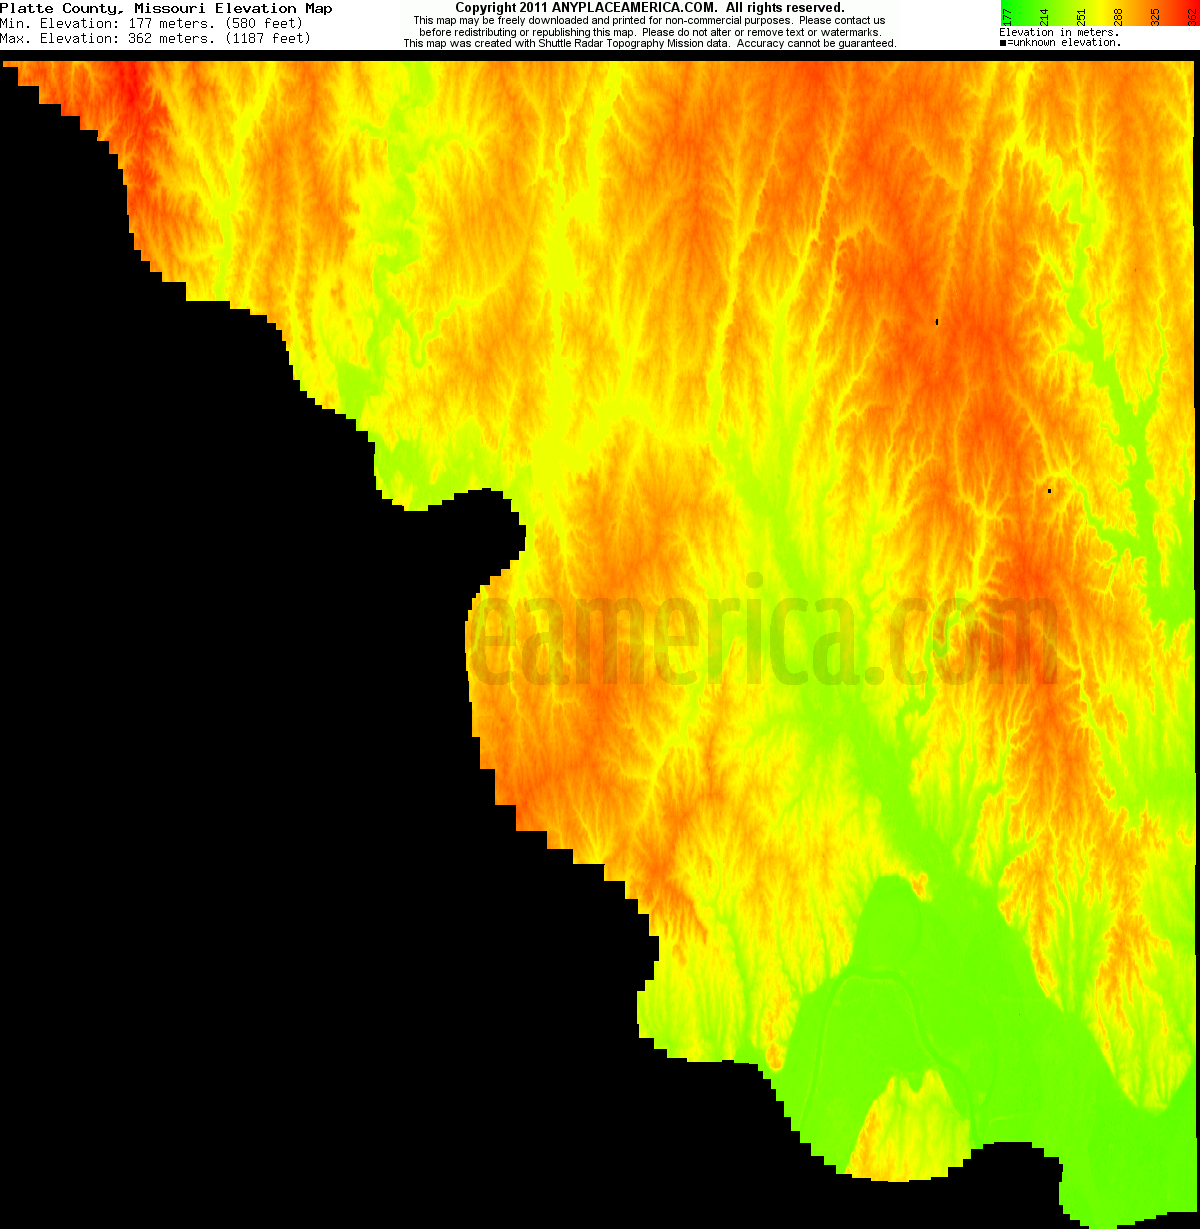Click the 177 legend label
Screen dimensions: 1200x1229
click(1006, 15)
